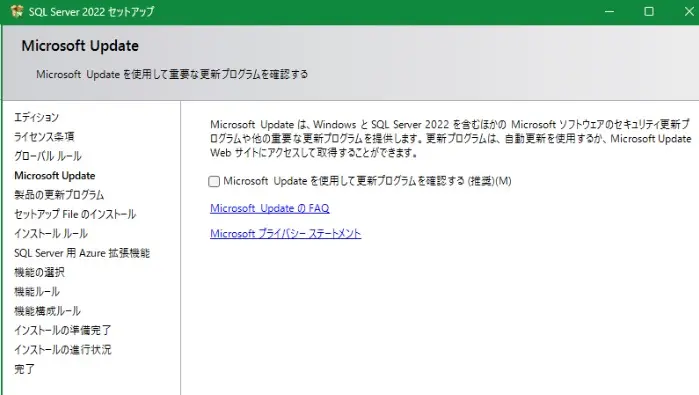Select 機能の選択 step

point(39,272)
